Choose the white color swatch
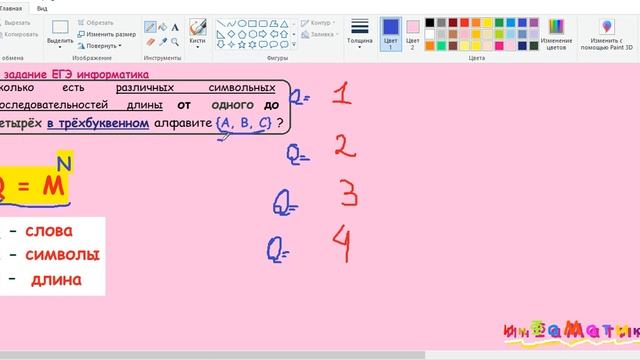Viewport: 640px width, 360px height. click(430, 34)
